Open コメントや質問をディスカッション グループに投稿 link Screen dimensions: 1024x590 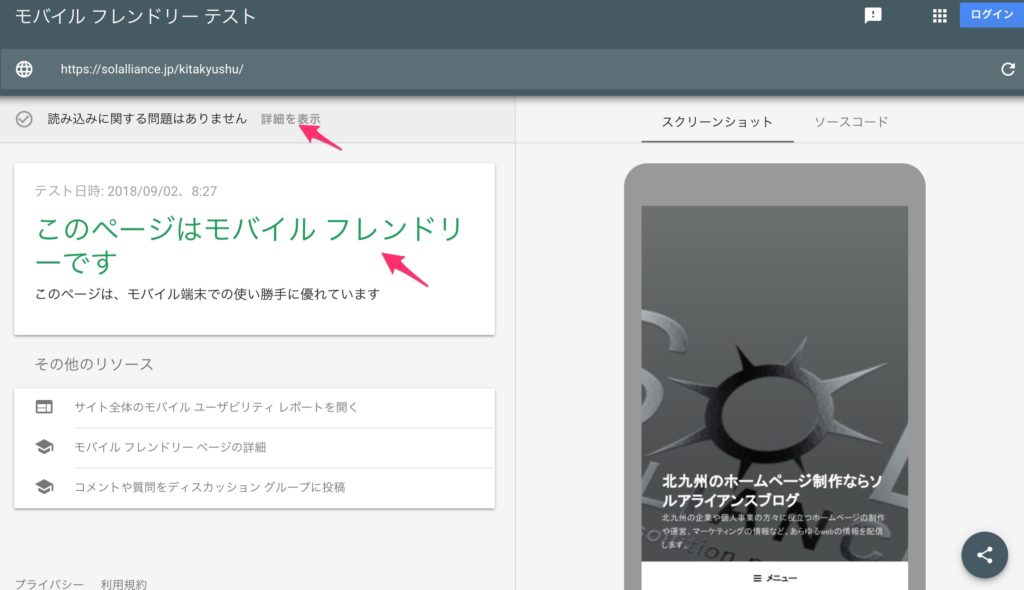(210, 487)
